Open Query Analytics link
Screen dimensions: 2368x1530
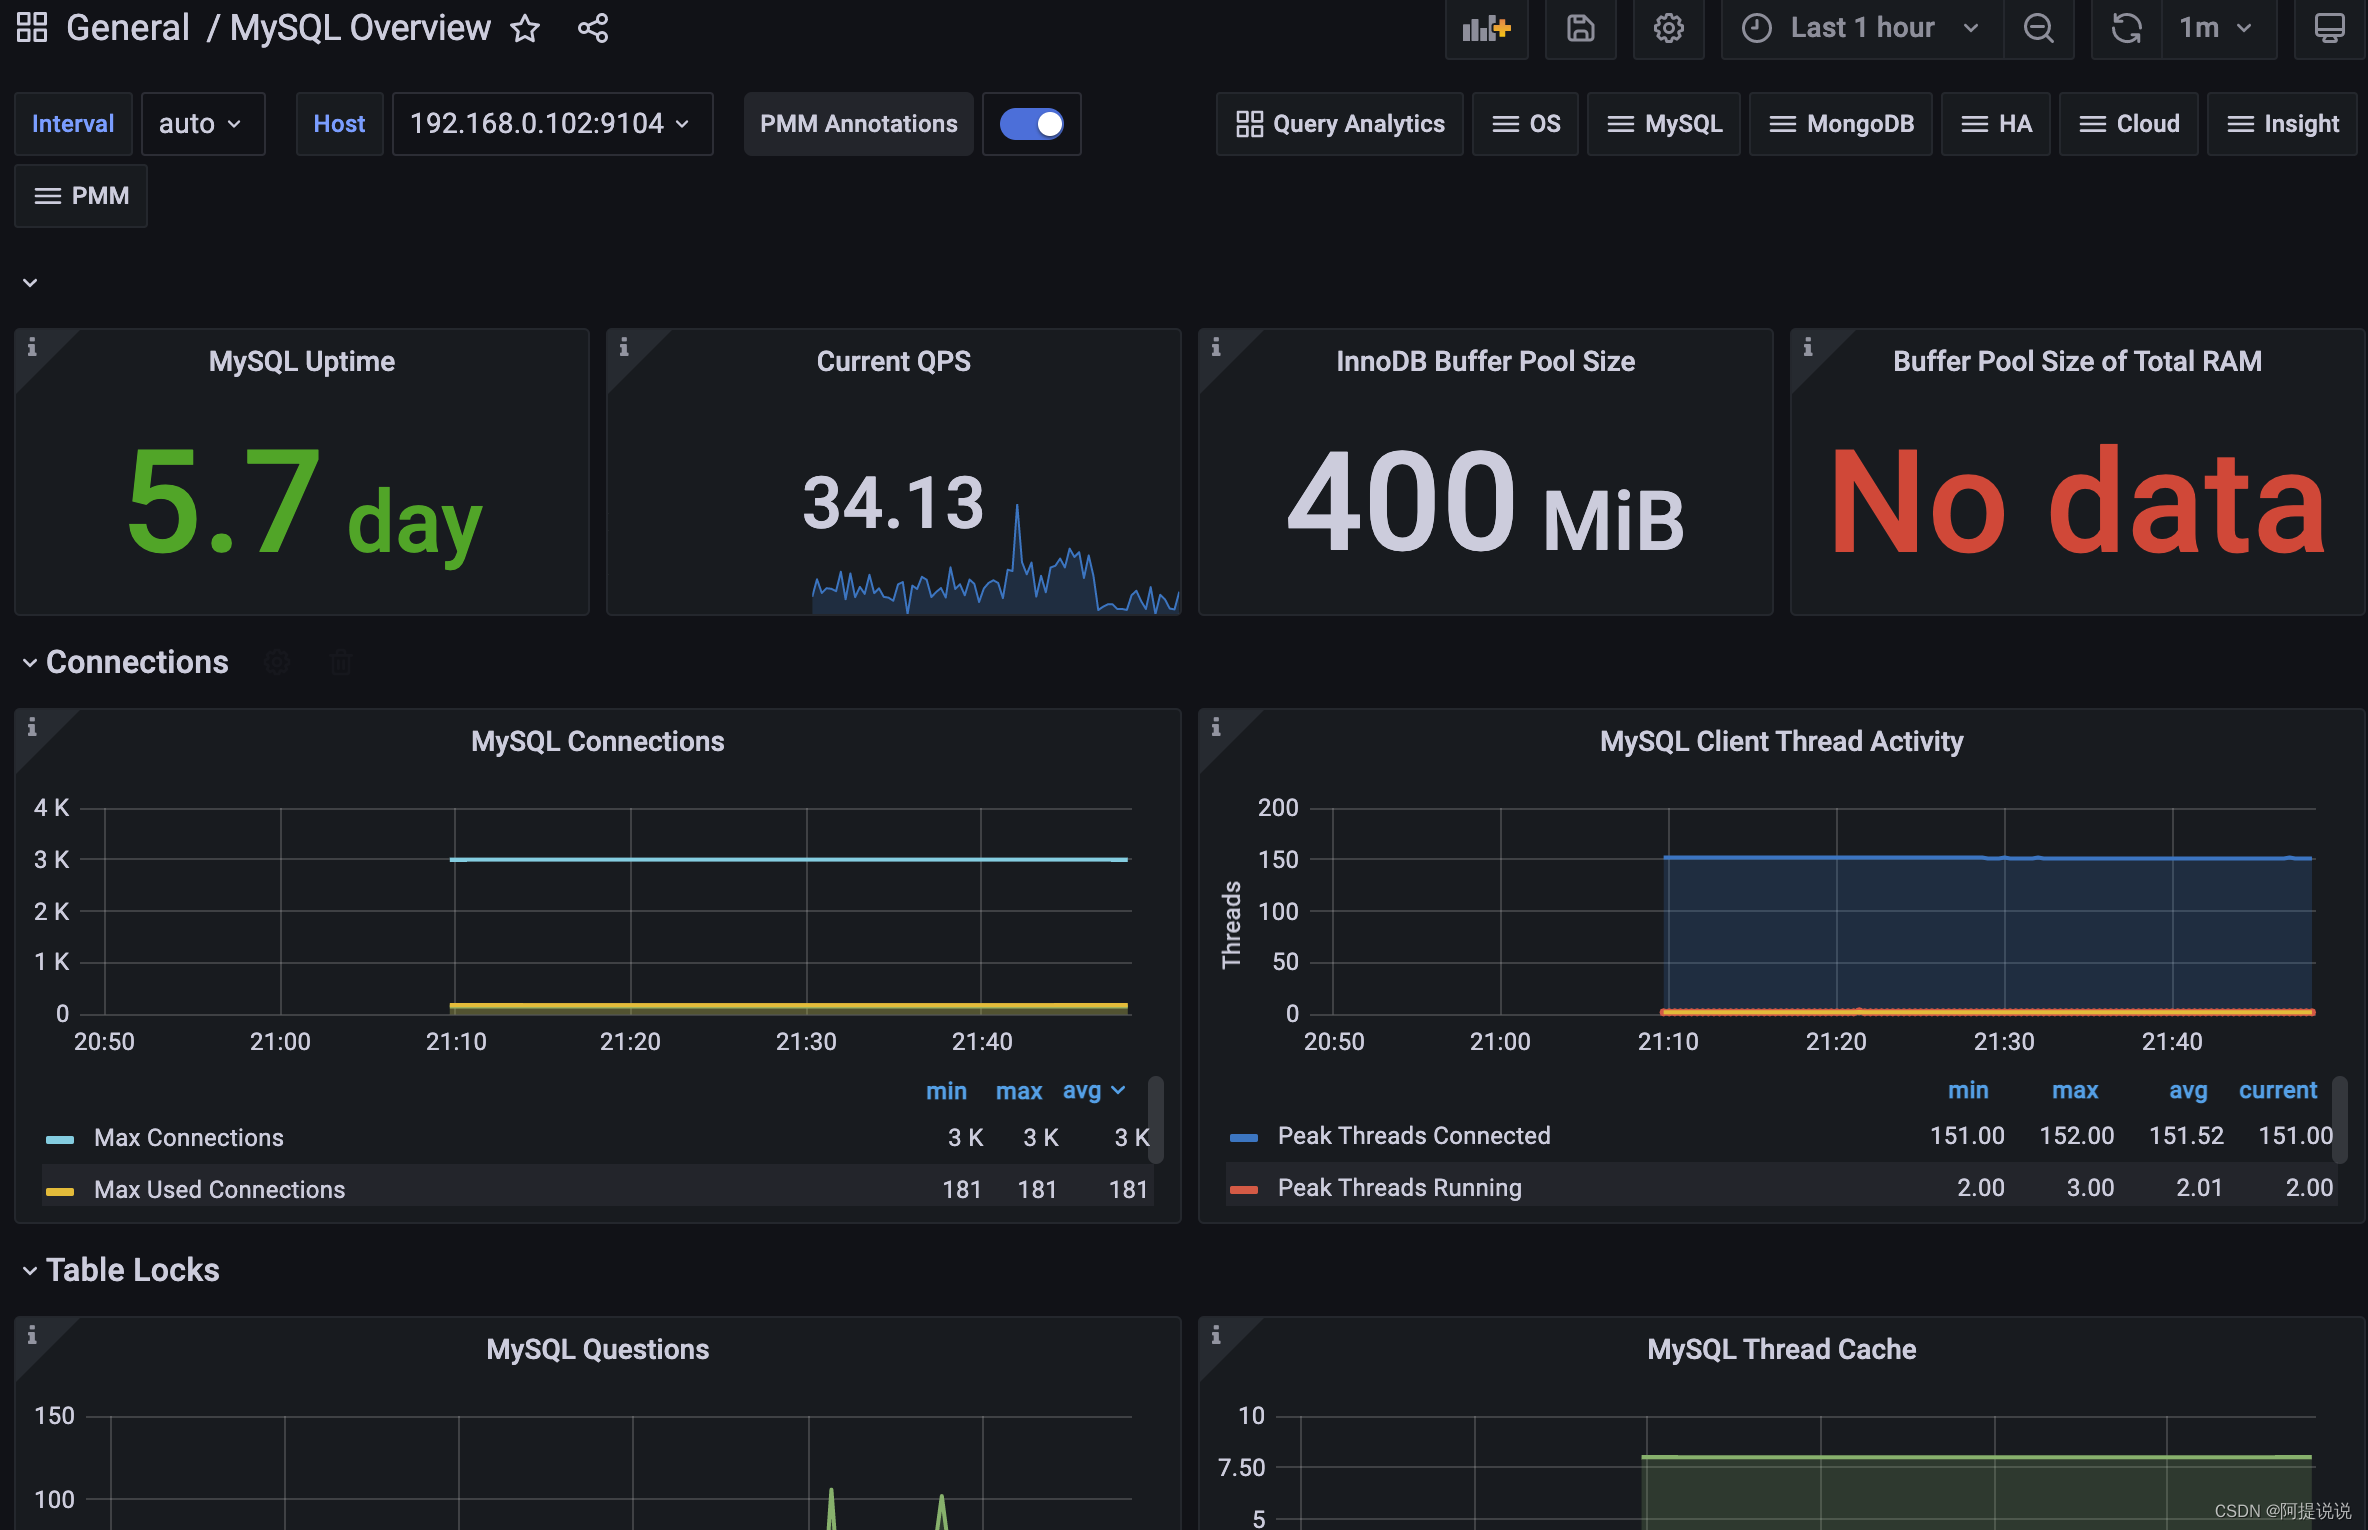click(x=1340, y=124)
